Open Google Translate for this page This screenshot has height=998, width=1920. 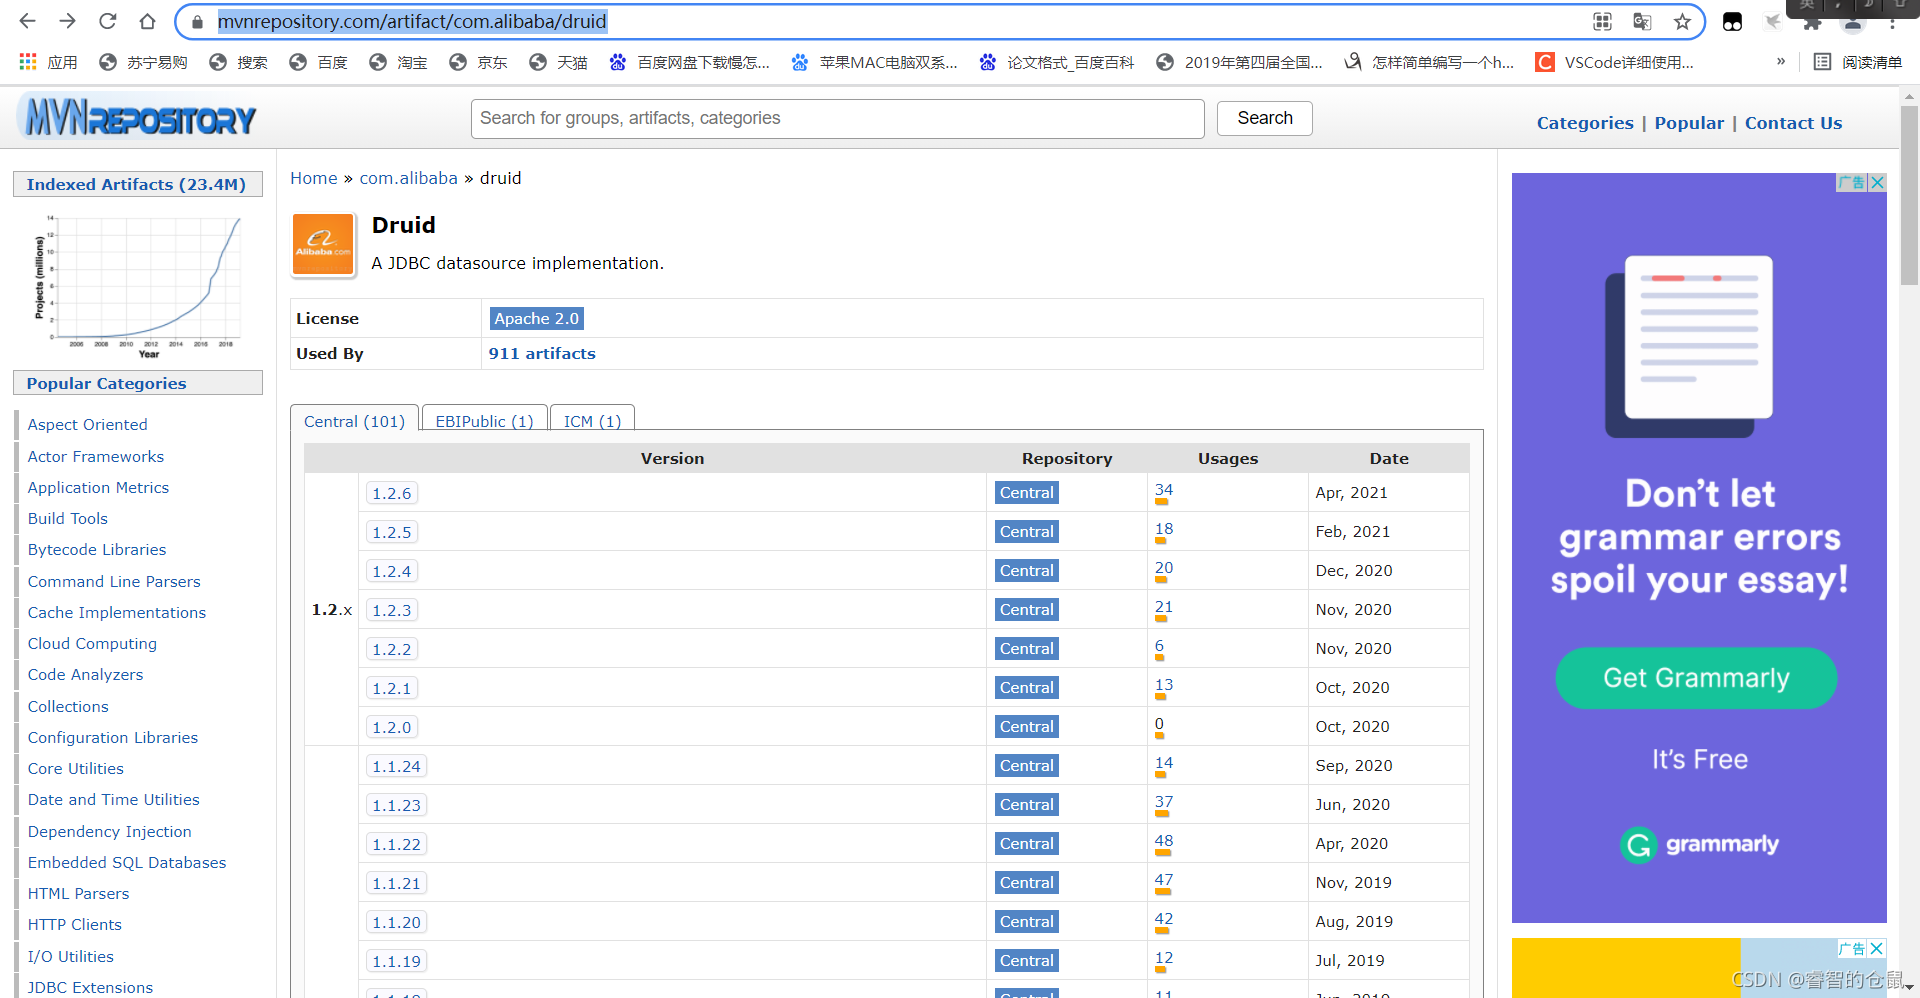pos(1642,21)
